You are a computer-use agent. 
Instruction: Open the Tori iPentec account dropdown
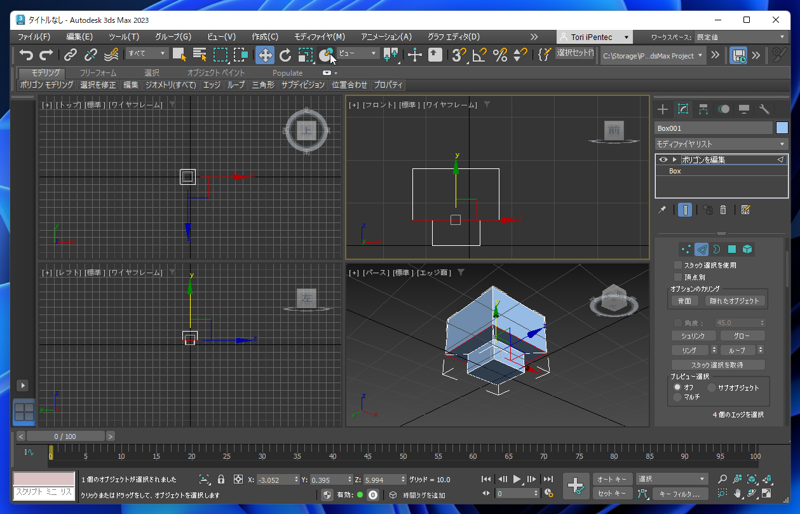click(x=595, y=37)
